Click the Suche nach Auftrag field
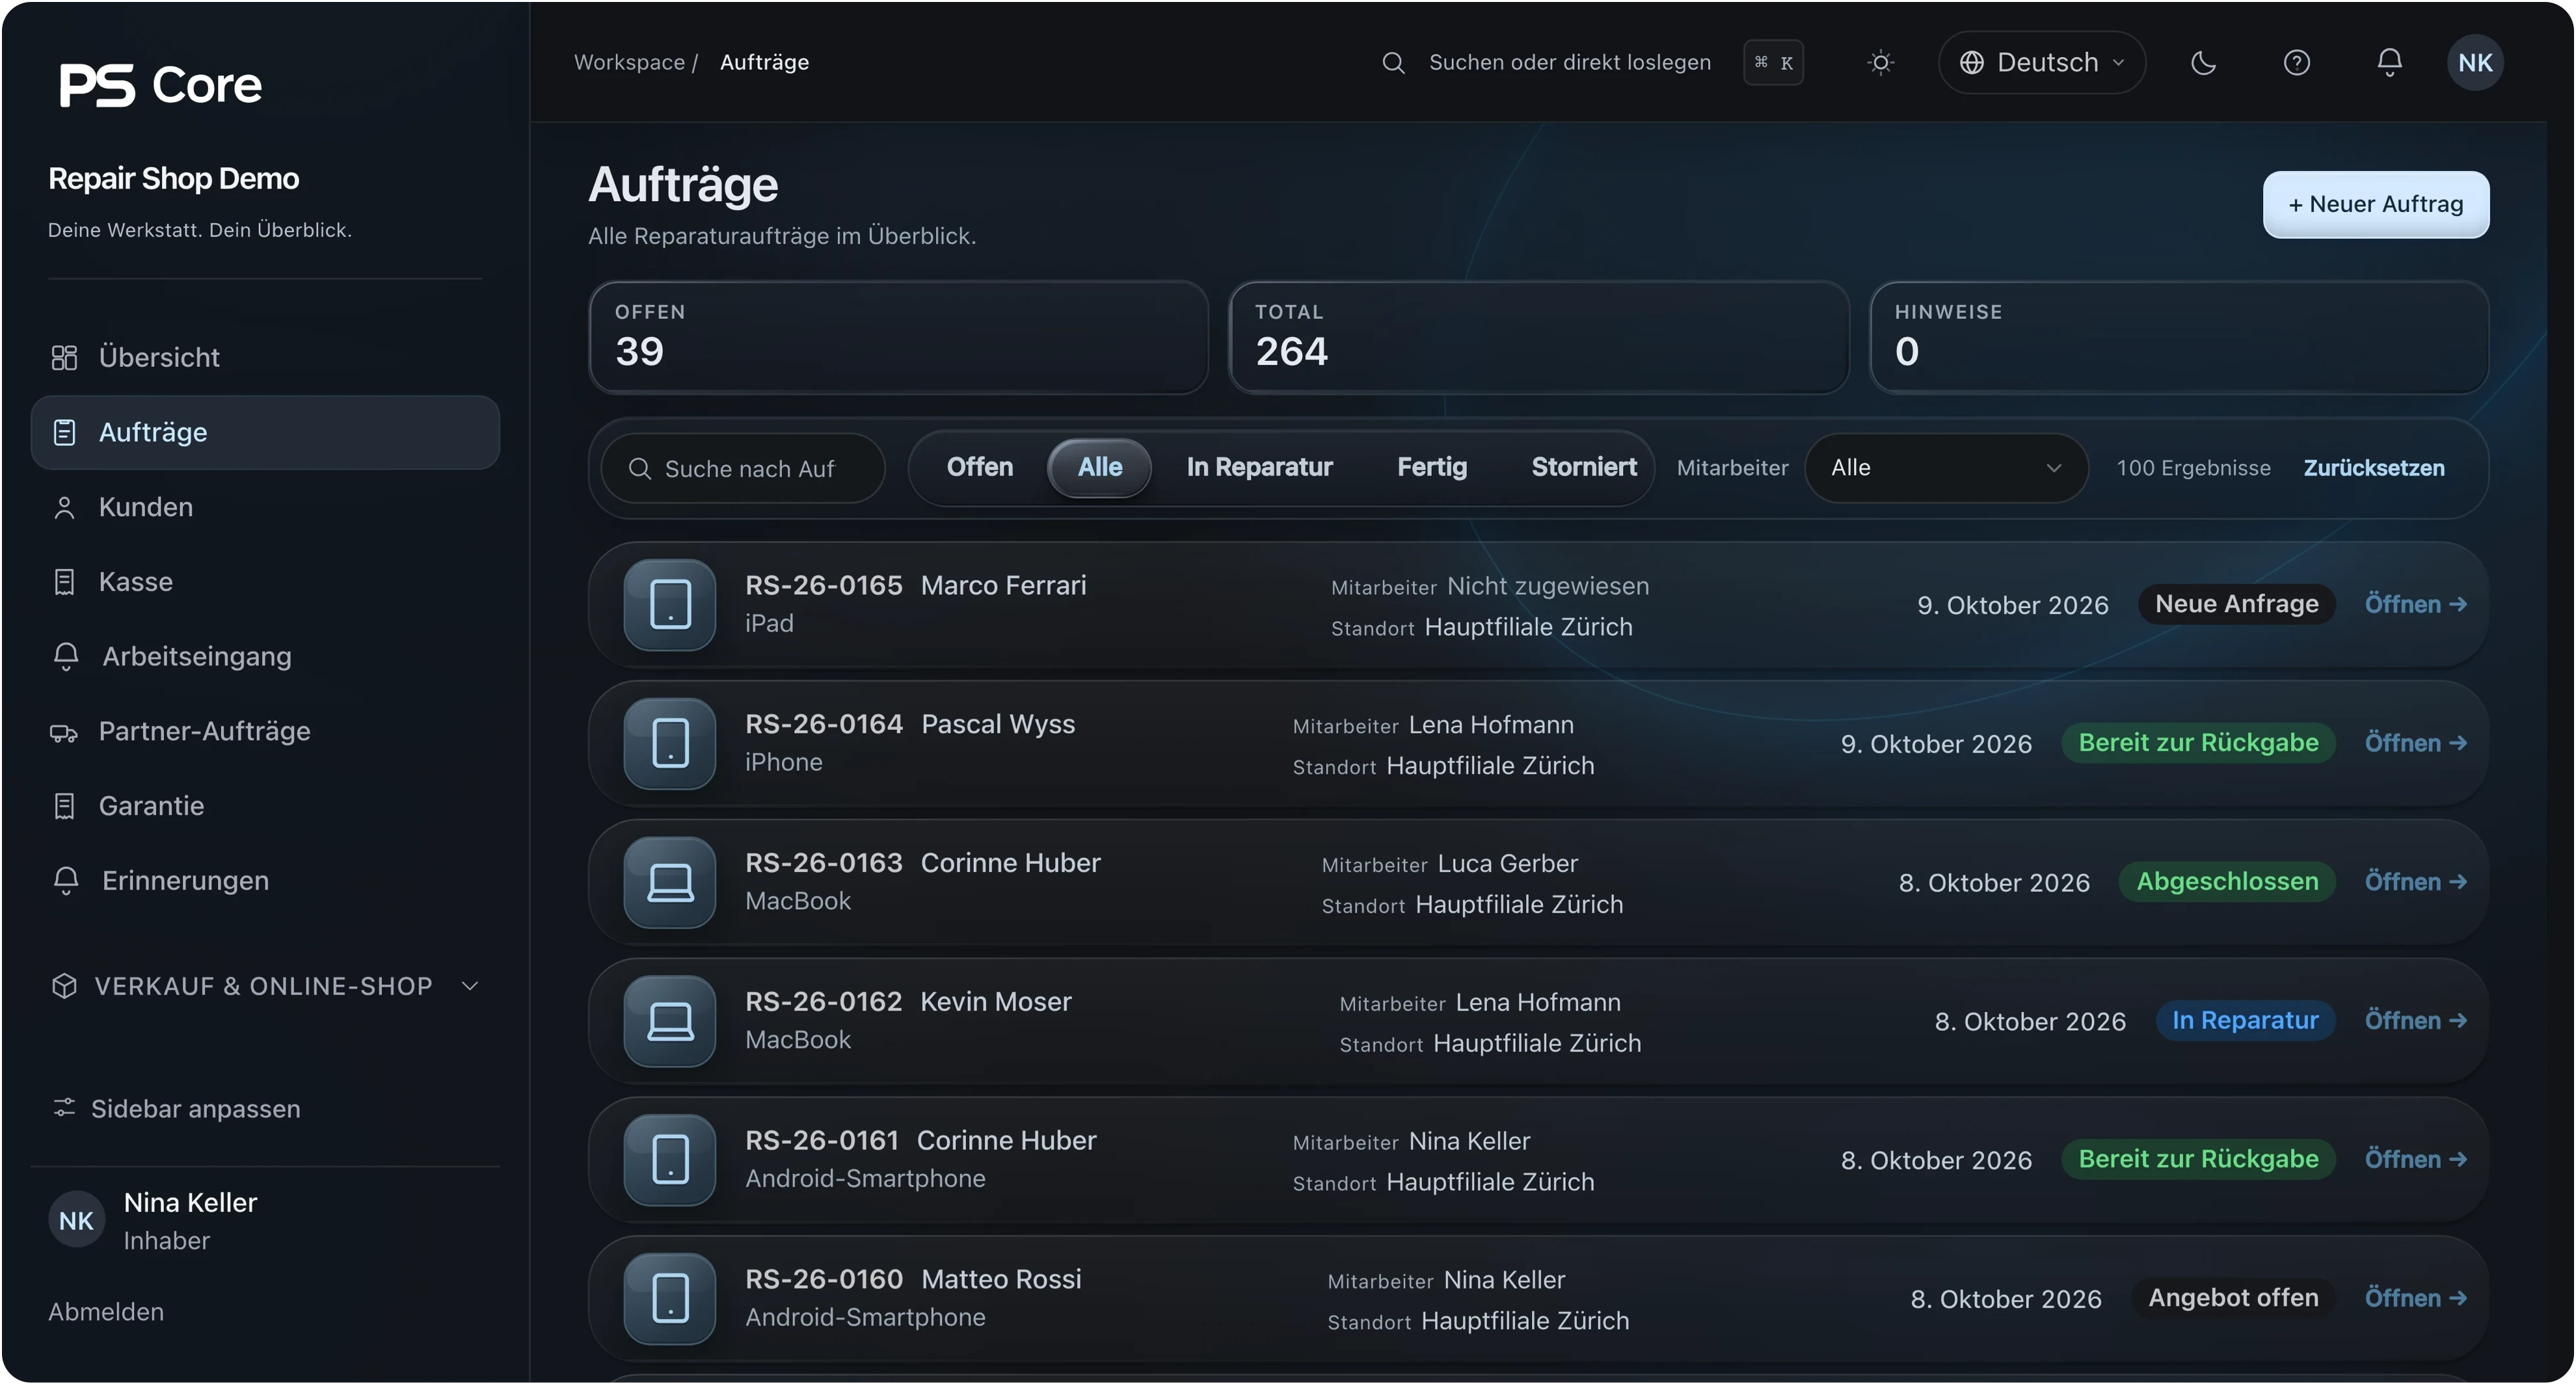 742,468
